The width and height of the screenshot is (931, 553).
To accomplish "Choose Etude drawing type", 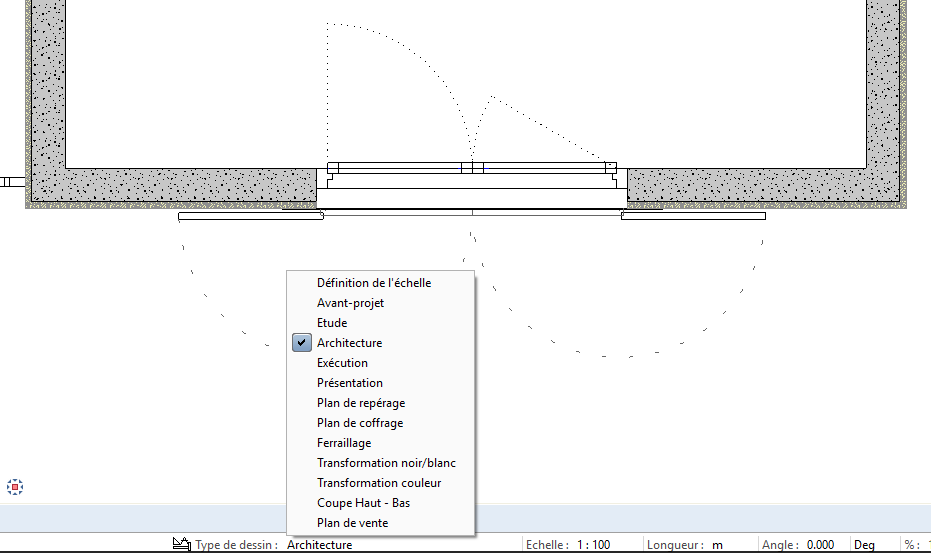I will 380,323.
